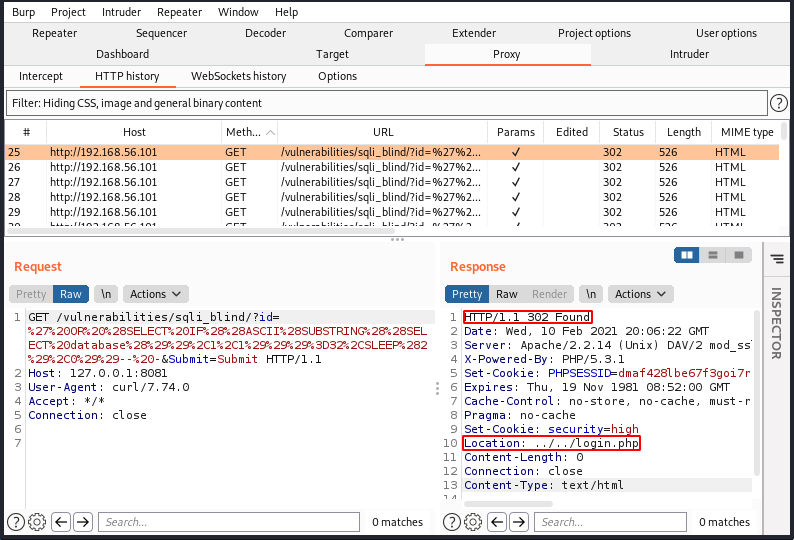Viewport: 794px width, 540px height.
Task: Open the Repeater menu in menu bar
Action: pos(179,12)
